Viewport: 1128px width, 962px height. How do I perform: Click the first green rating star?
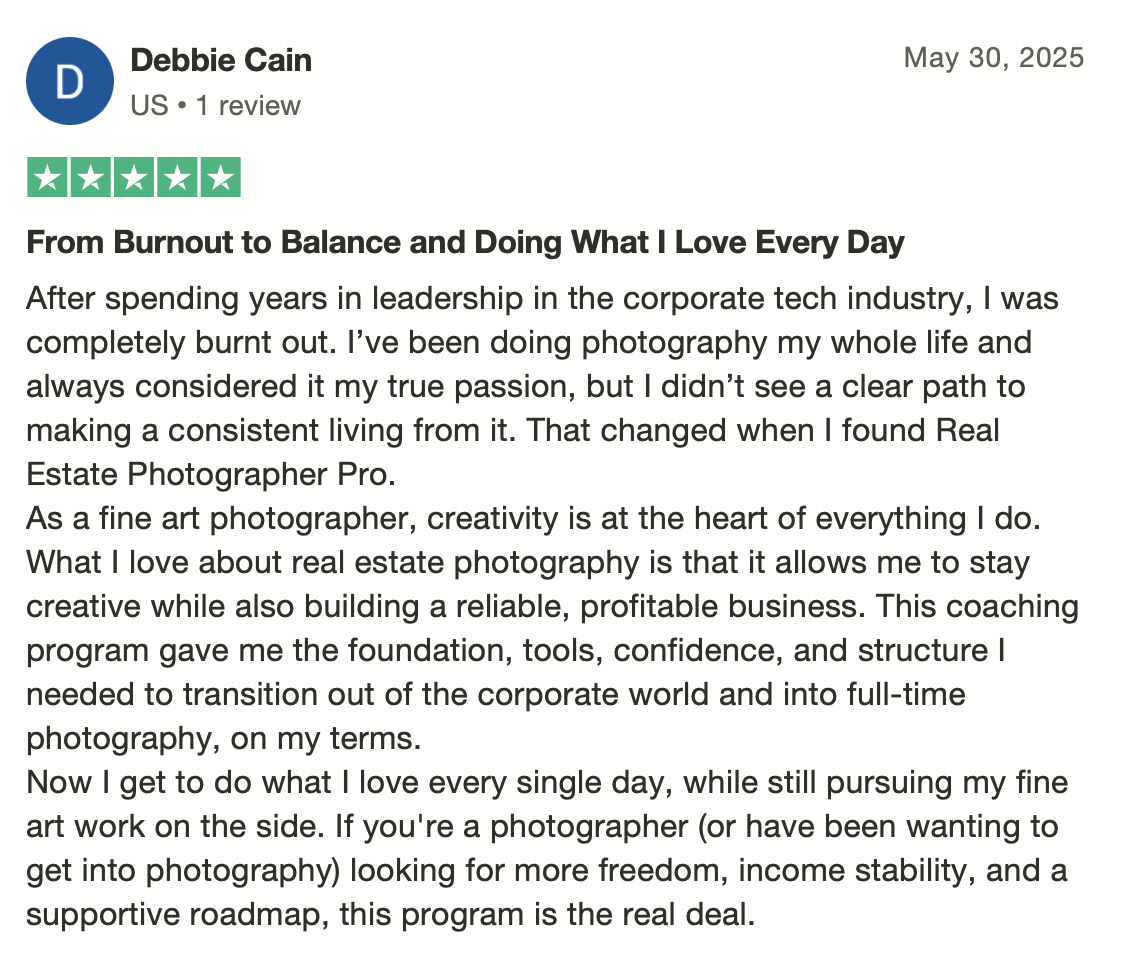[47, 177]
